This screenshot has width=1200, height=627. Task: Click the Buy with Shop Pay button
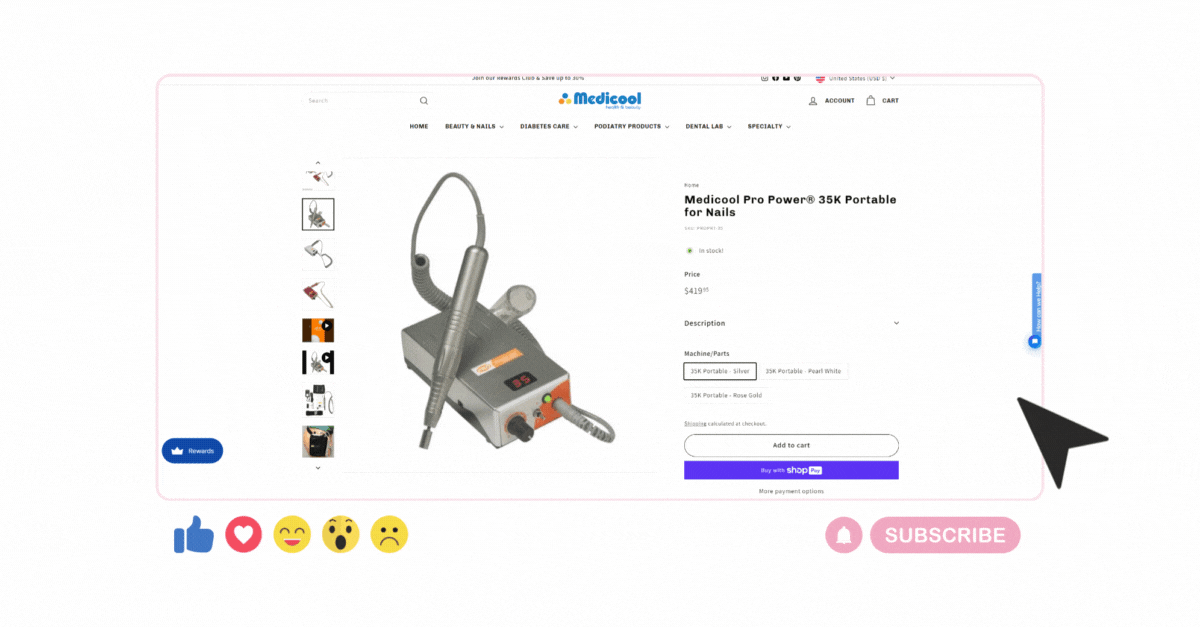click(x=791, y=470)
